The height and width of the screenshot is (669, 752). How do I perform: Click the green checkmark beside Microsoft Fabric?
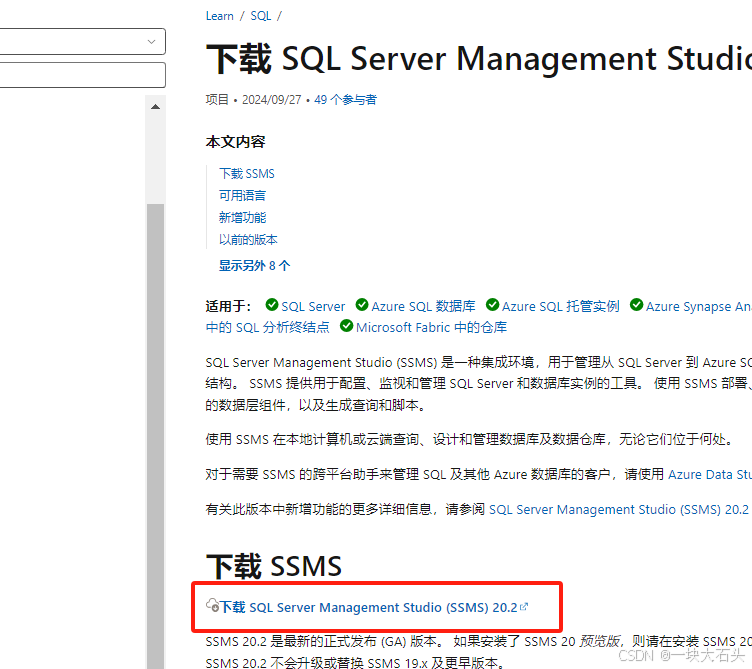[346, 326]
